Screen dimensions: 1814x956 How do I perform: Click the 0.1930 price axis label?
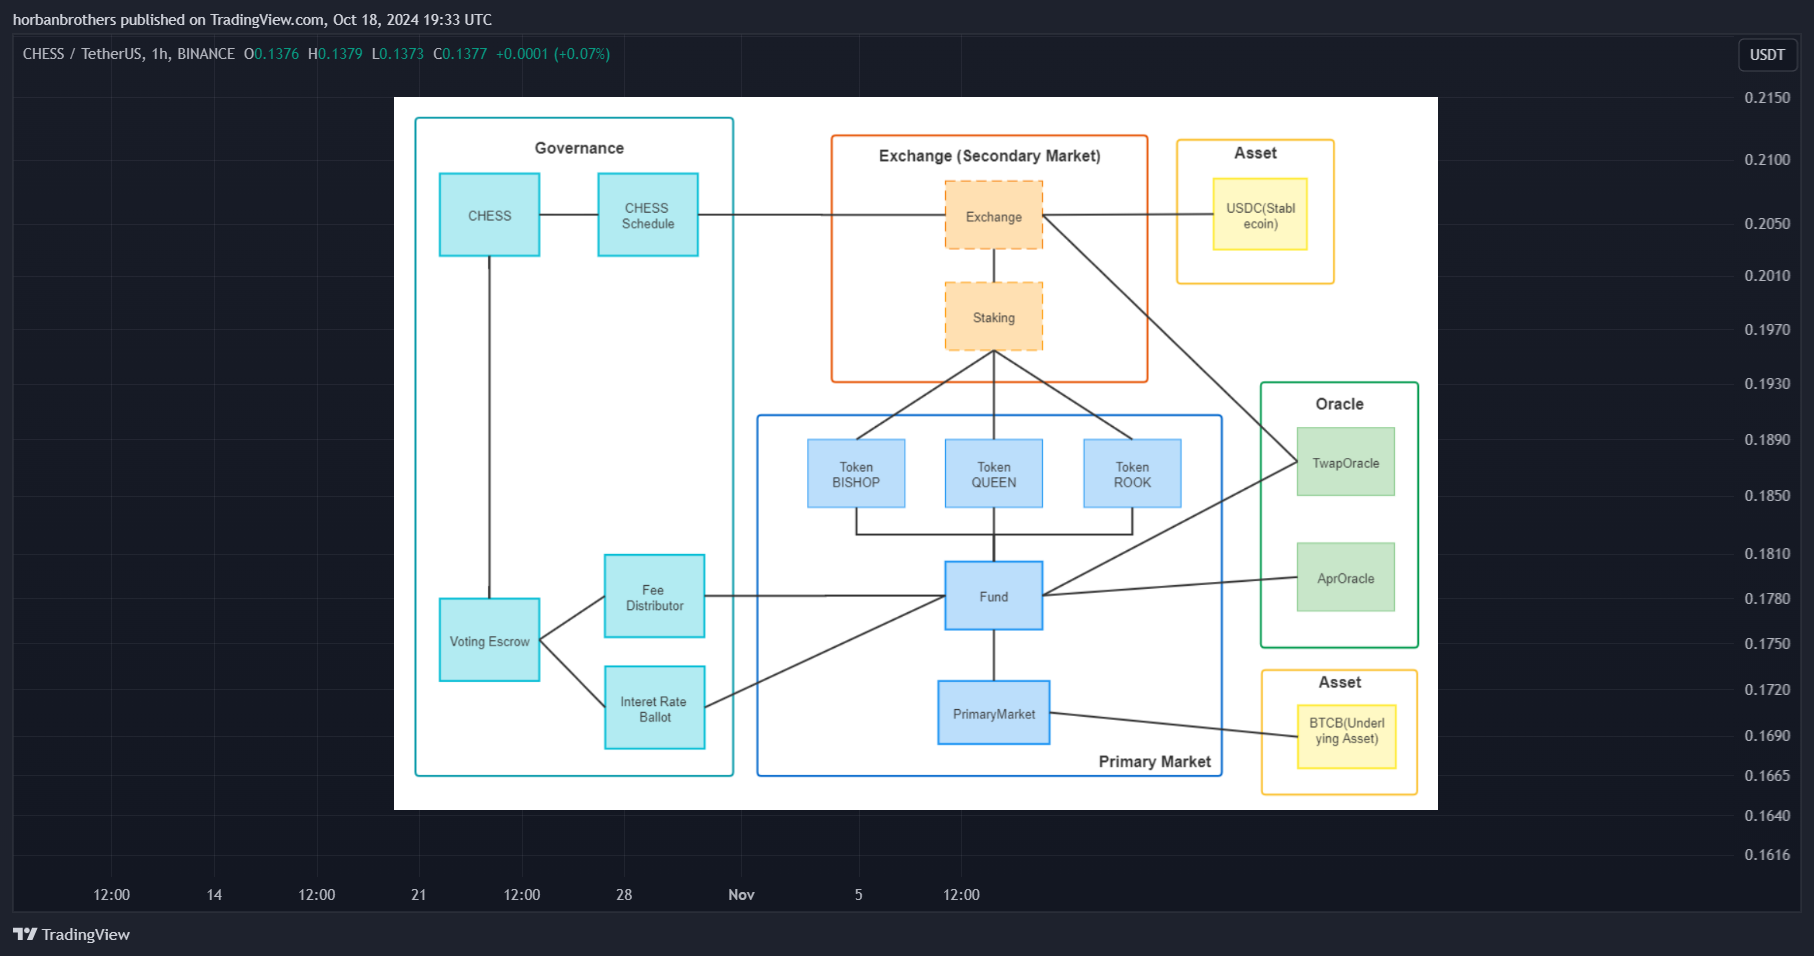[1767, 384]
